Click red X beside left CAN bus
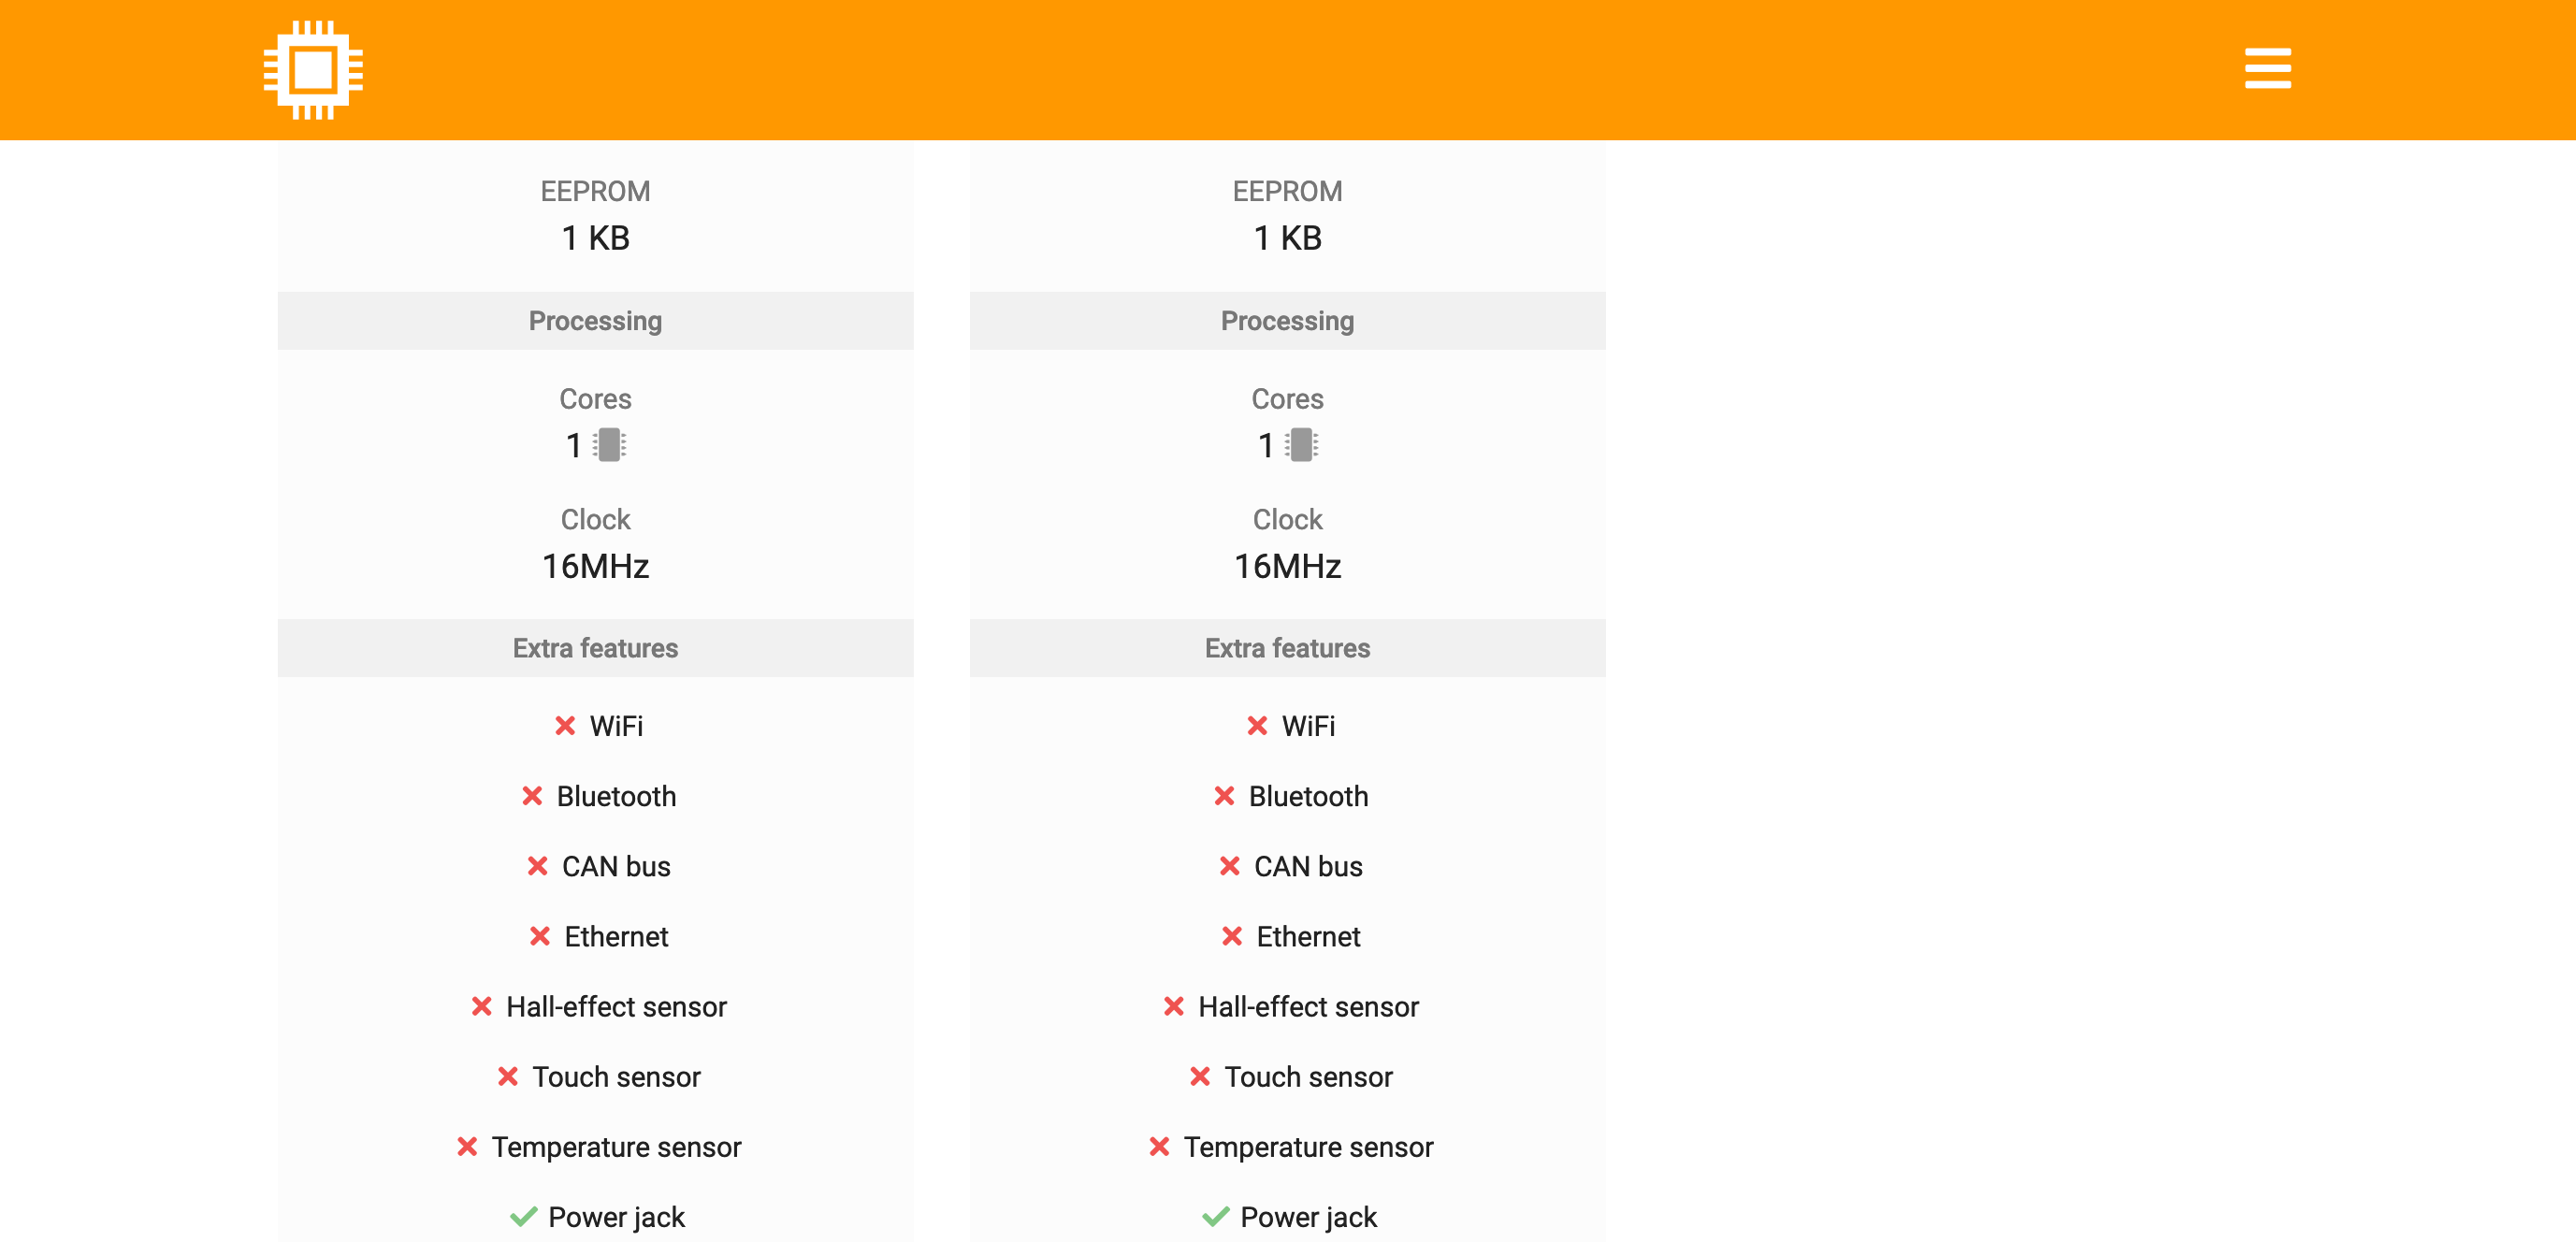Image resolution: width=2576 pixels, height=1242 pixels. click(x=537, y=866)
